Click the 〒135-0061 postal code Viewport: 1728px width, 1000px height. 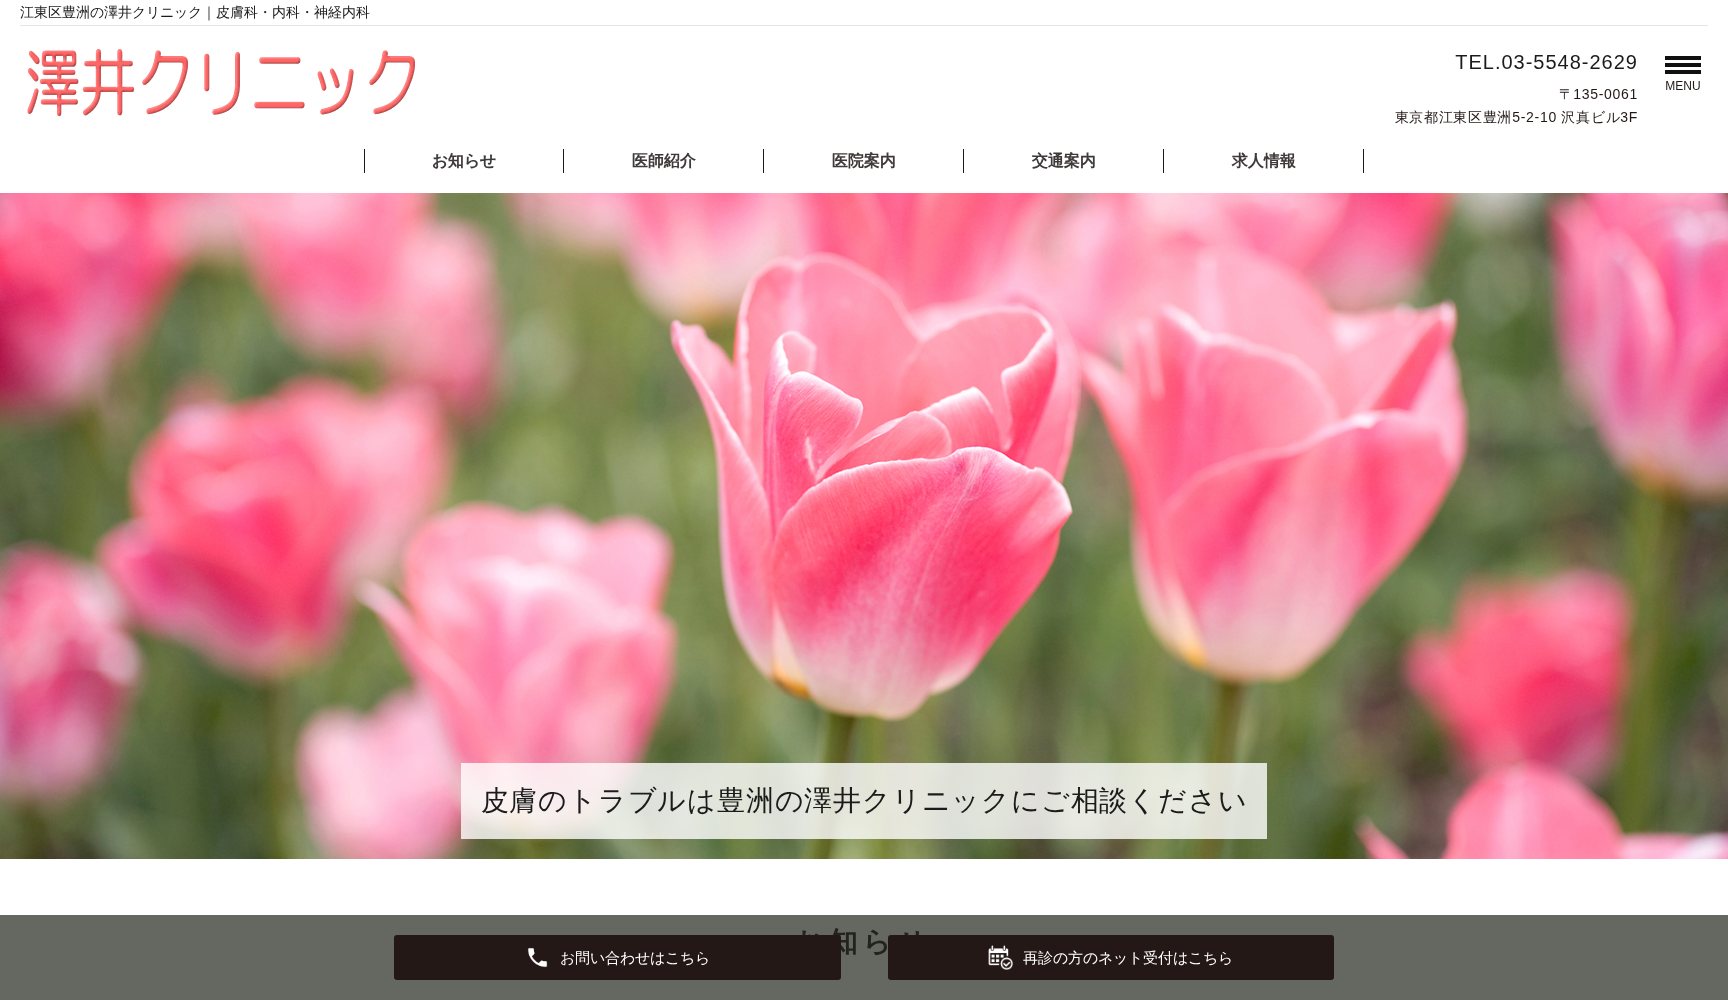(1597, 94)
